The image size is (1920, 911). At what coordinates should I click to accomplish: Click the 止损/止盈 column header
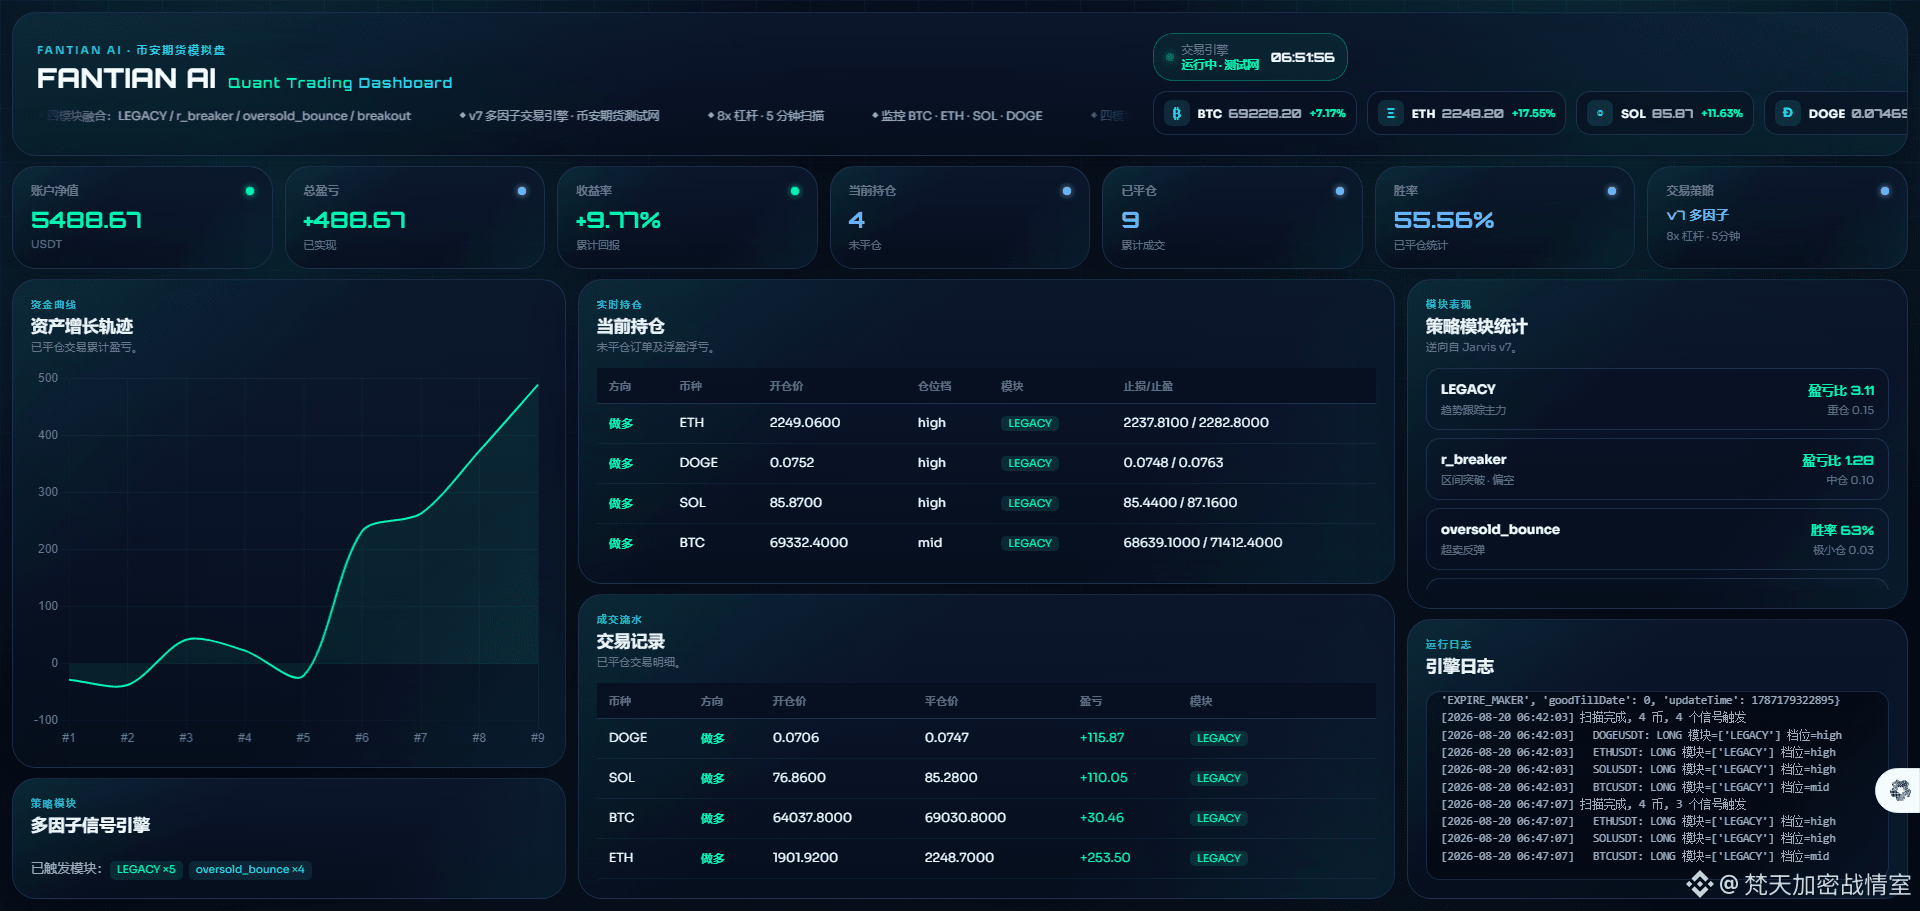tap(1148, 386)
